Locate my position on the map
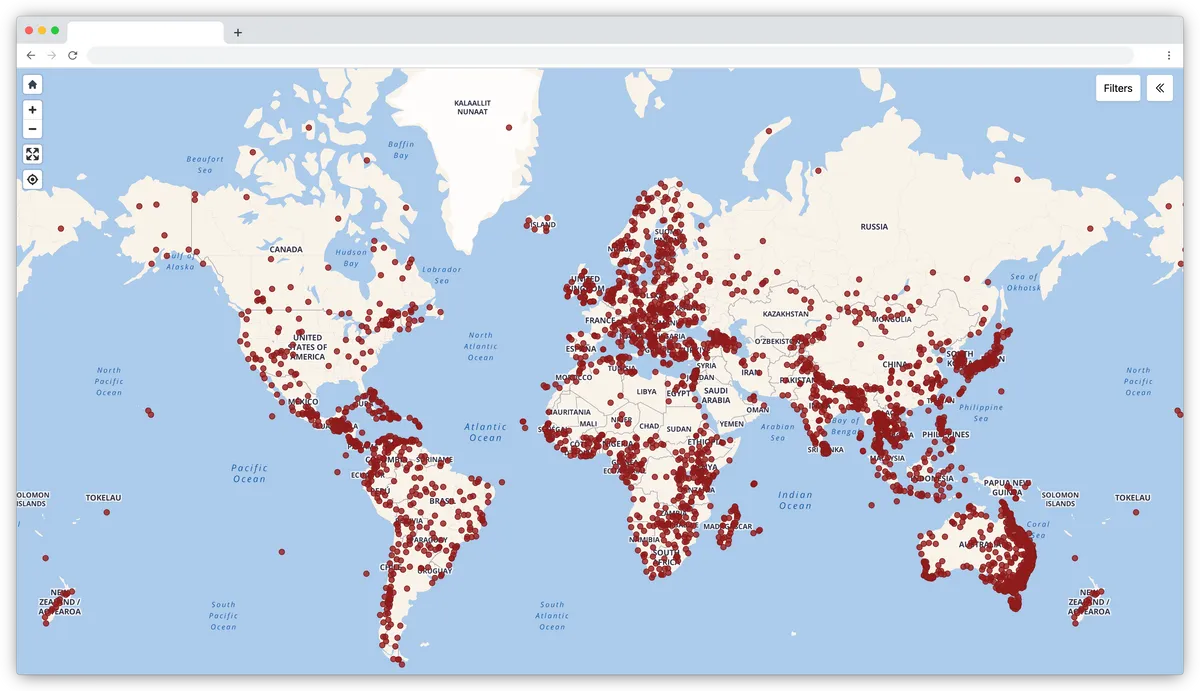1200x691 pixels. pyautogui.click(x=33, y=179)
